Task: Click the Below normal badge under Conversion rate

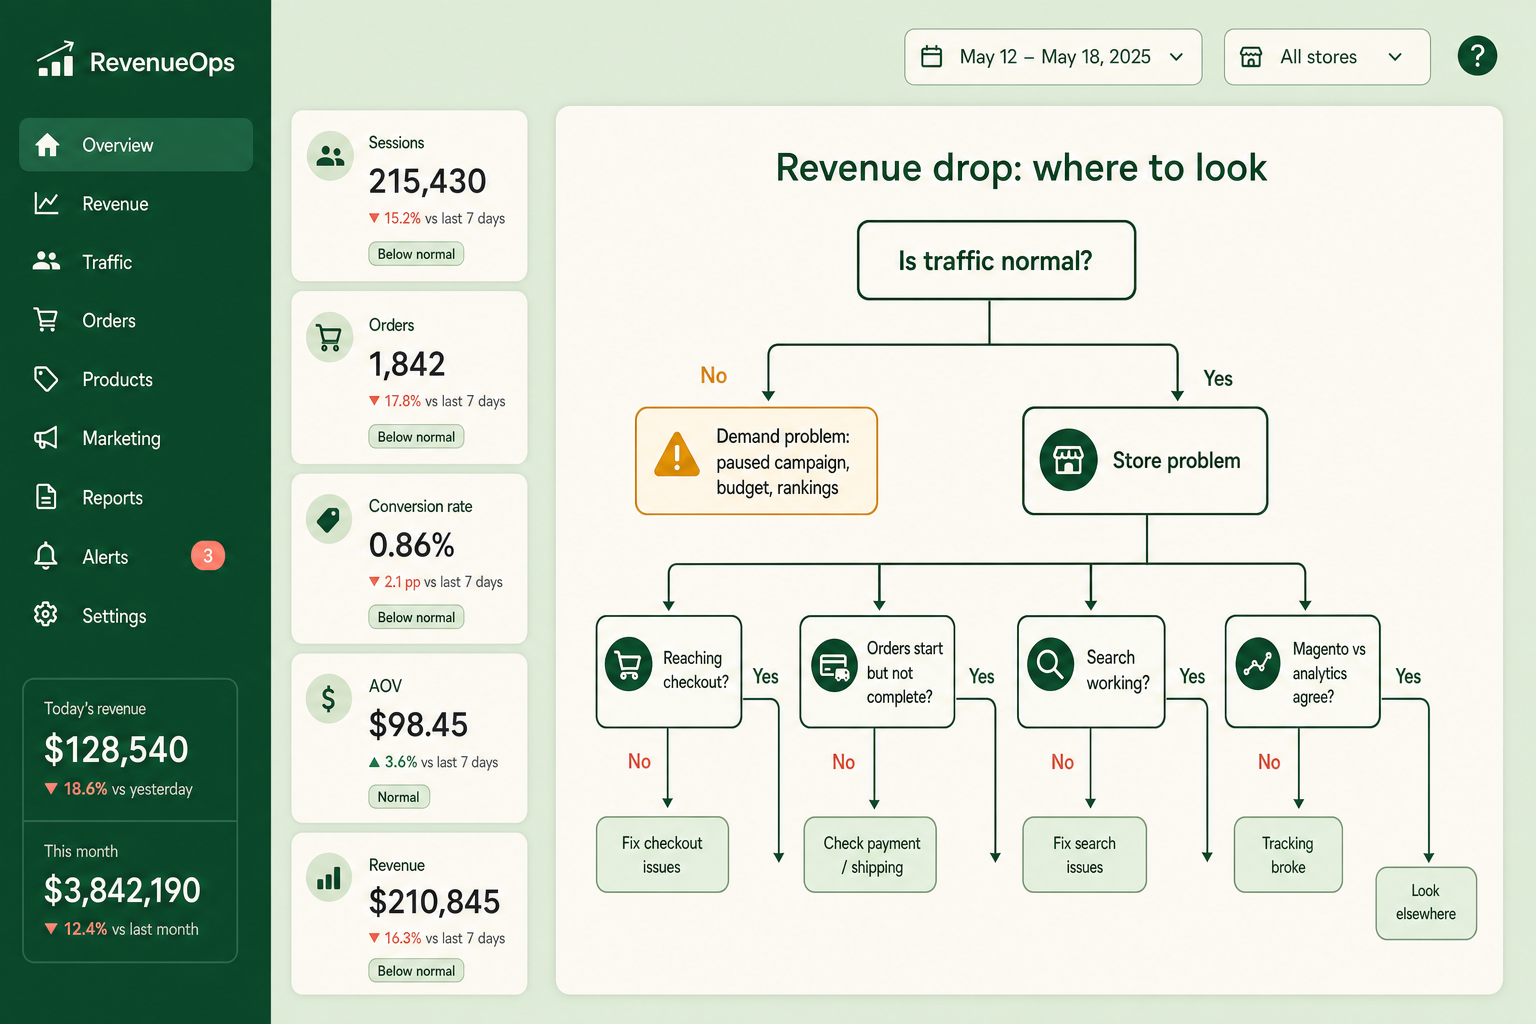Action: click(416, 617)
